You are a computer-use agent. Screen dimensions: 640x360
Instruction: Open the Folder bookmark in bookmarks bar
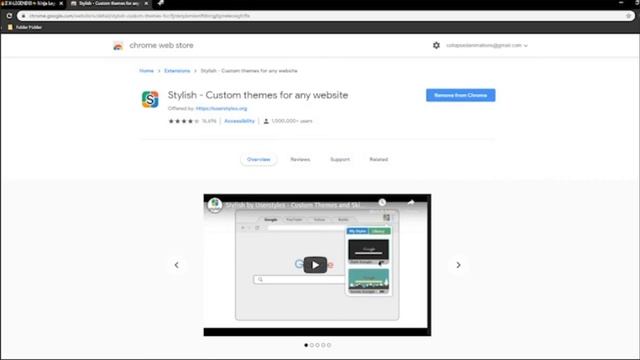[24, 27]
